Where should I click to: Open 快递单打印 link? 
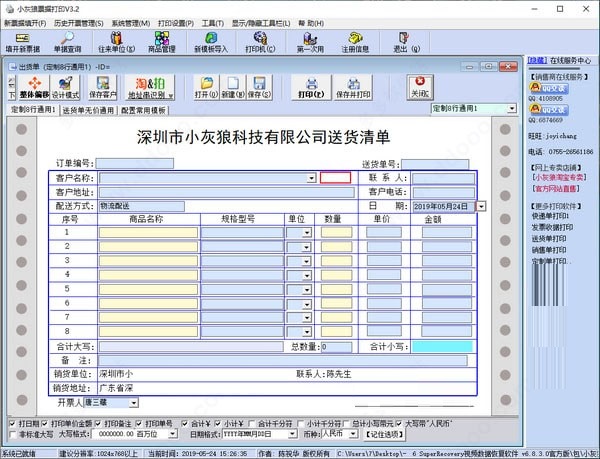point(550,216)
